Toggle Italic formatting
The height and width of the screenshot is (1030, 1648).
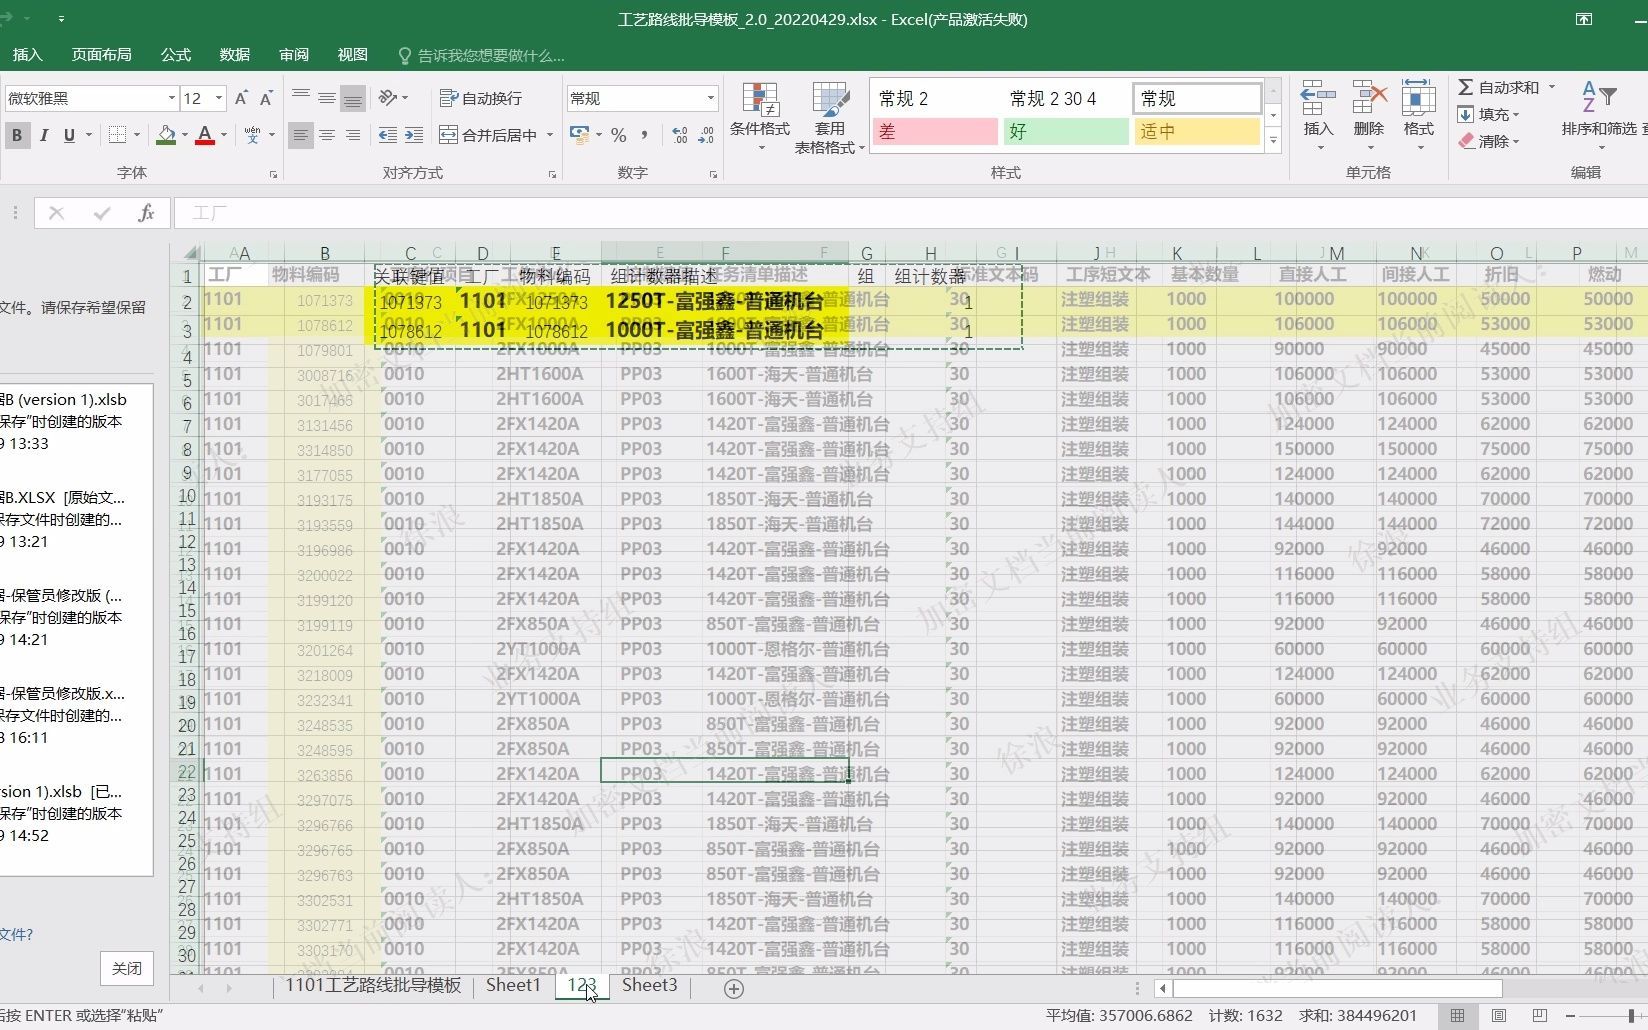pyautogui.click(x=43, y=135)
